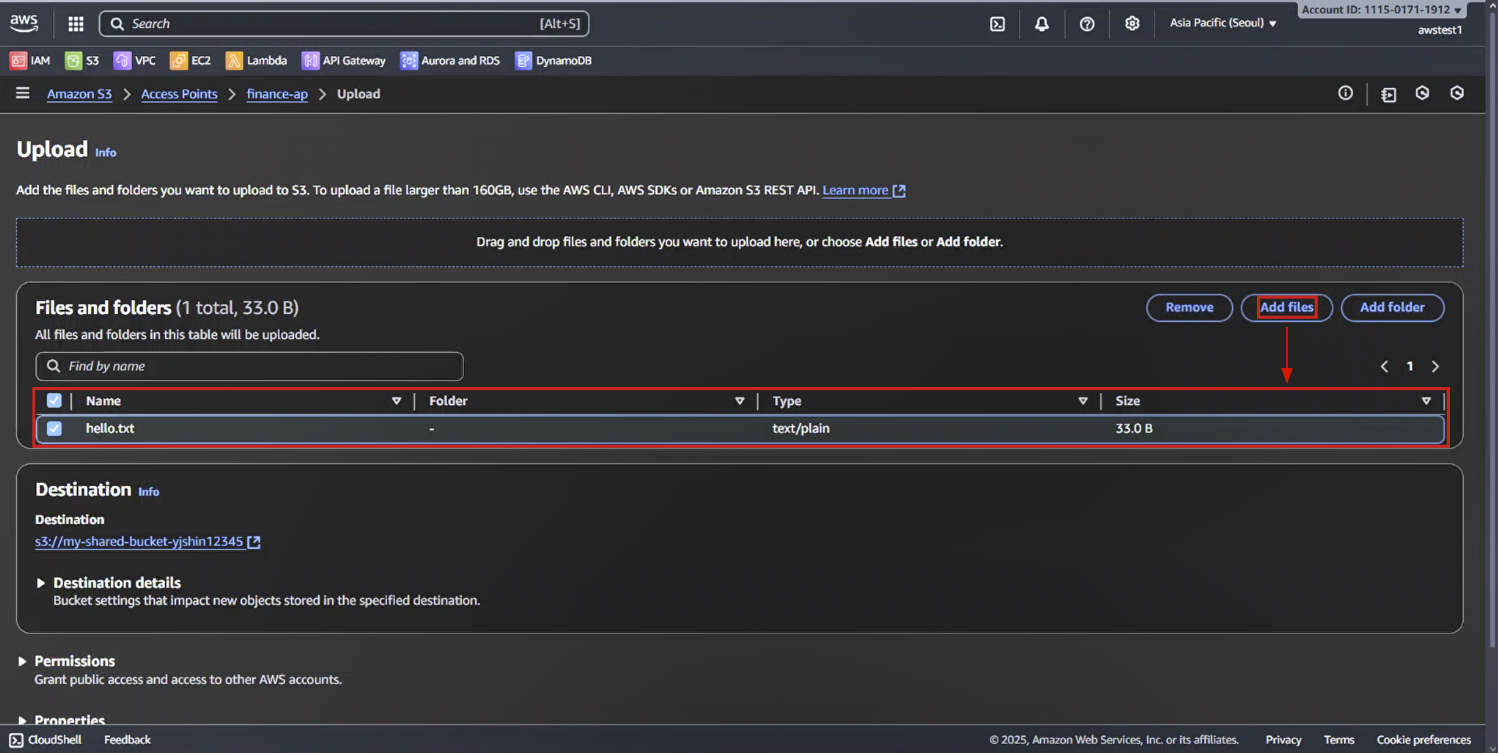Open the Account ID dropdown
The width and height of the screenshot is (1498, 753).
tap(1382, 10)
